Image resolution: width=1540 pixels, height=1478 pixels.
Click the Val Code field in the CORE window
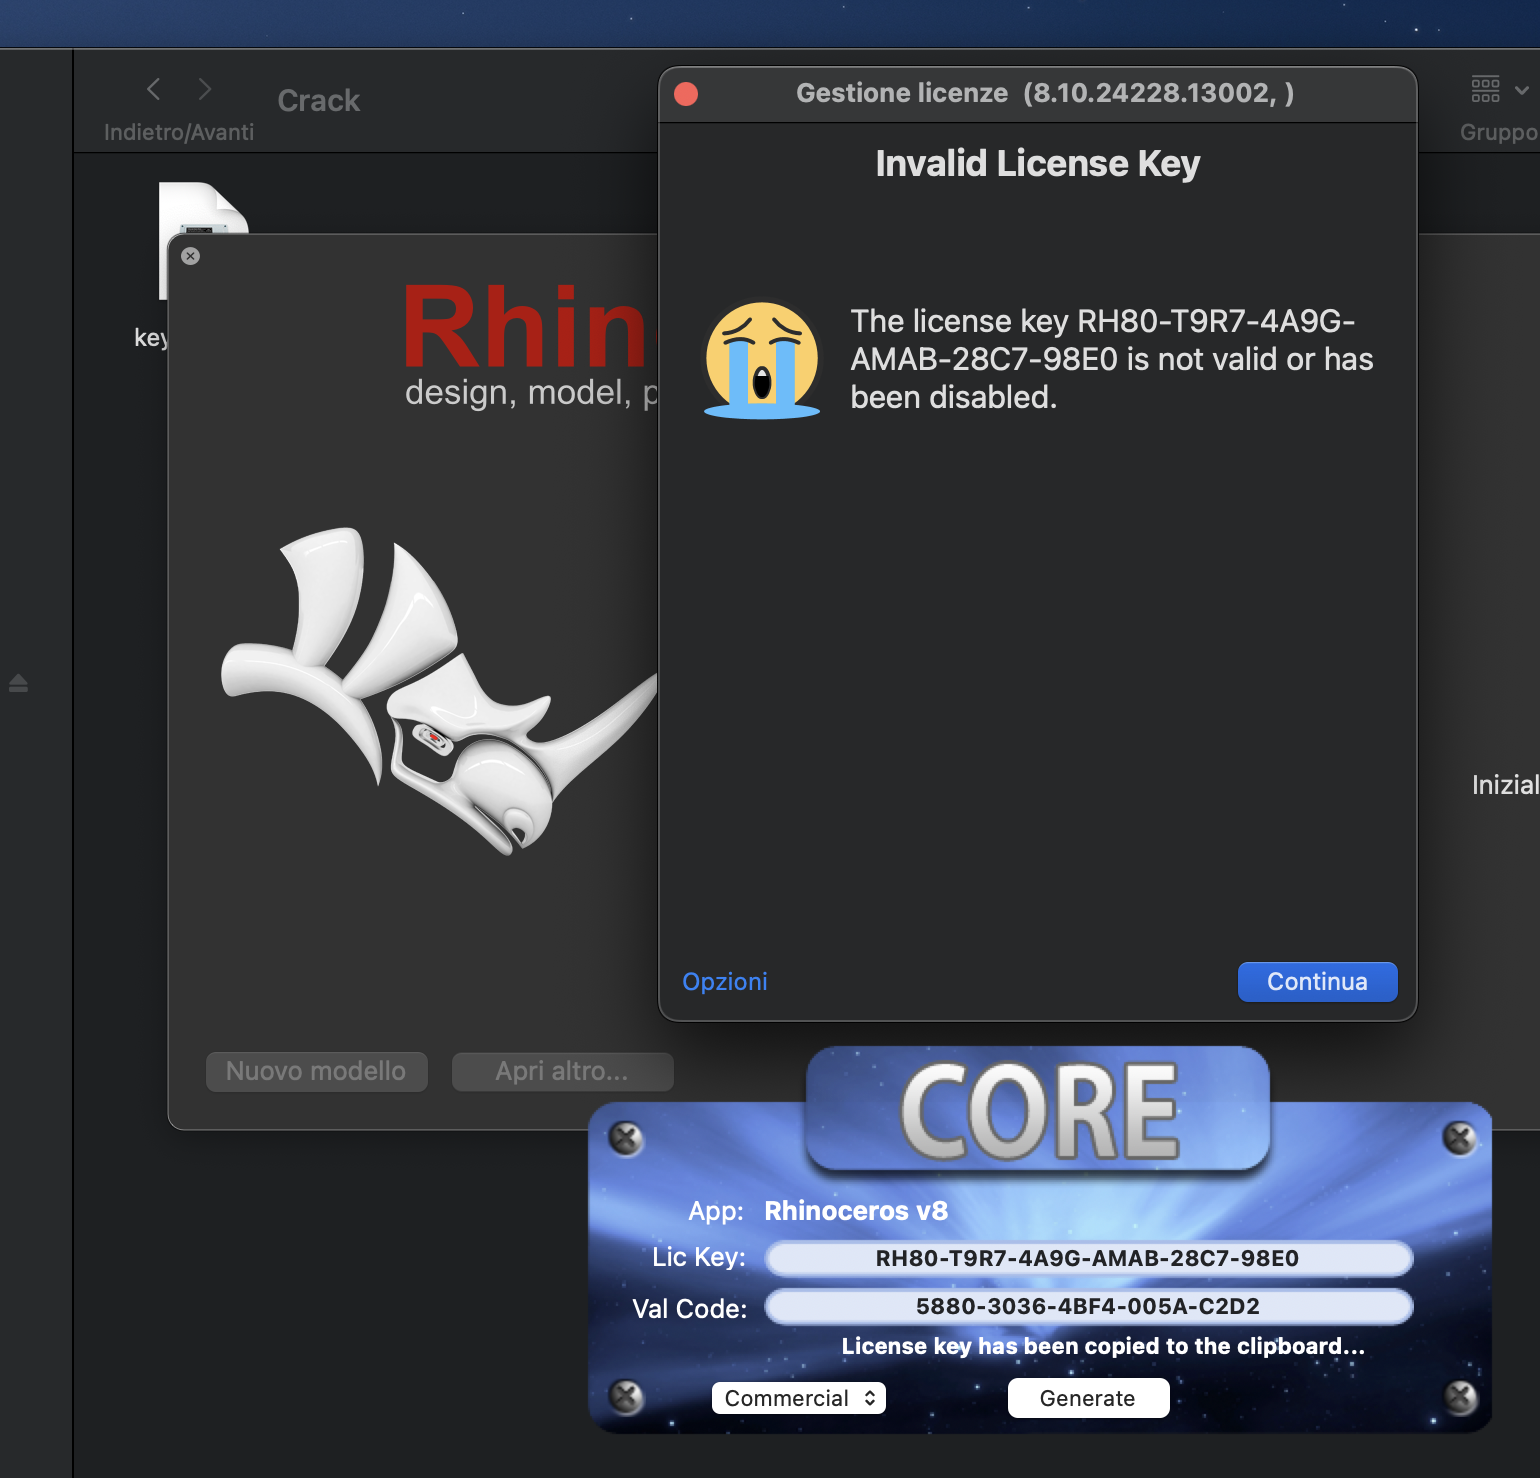pyautogui.click(x=1088, y=1306)
